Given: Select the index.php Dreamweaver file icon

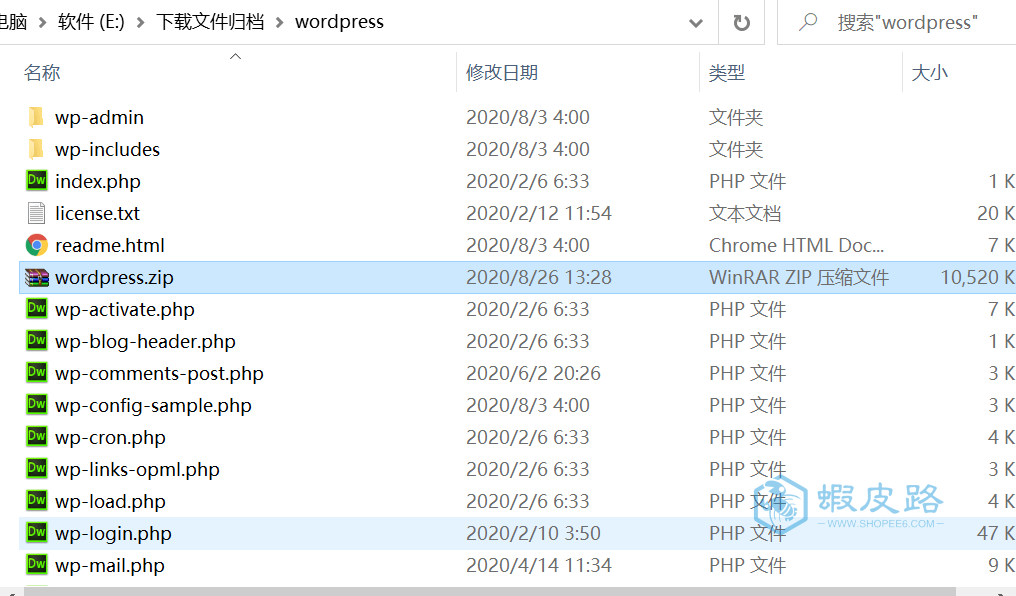Looking at the screenshot, I should point(37,181).
